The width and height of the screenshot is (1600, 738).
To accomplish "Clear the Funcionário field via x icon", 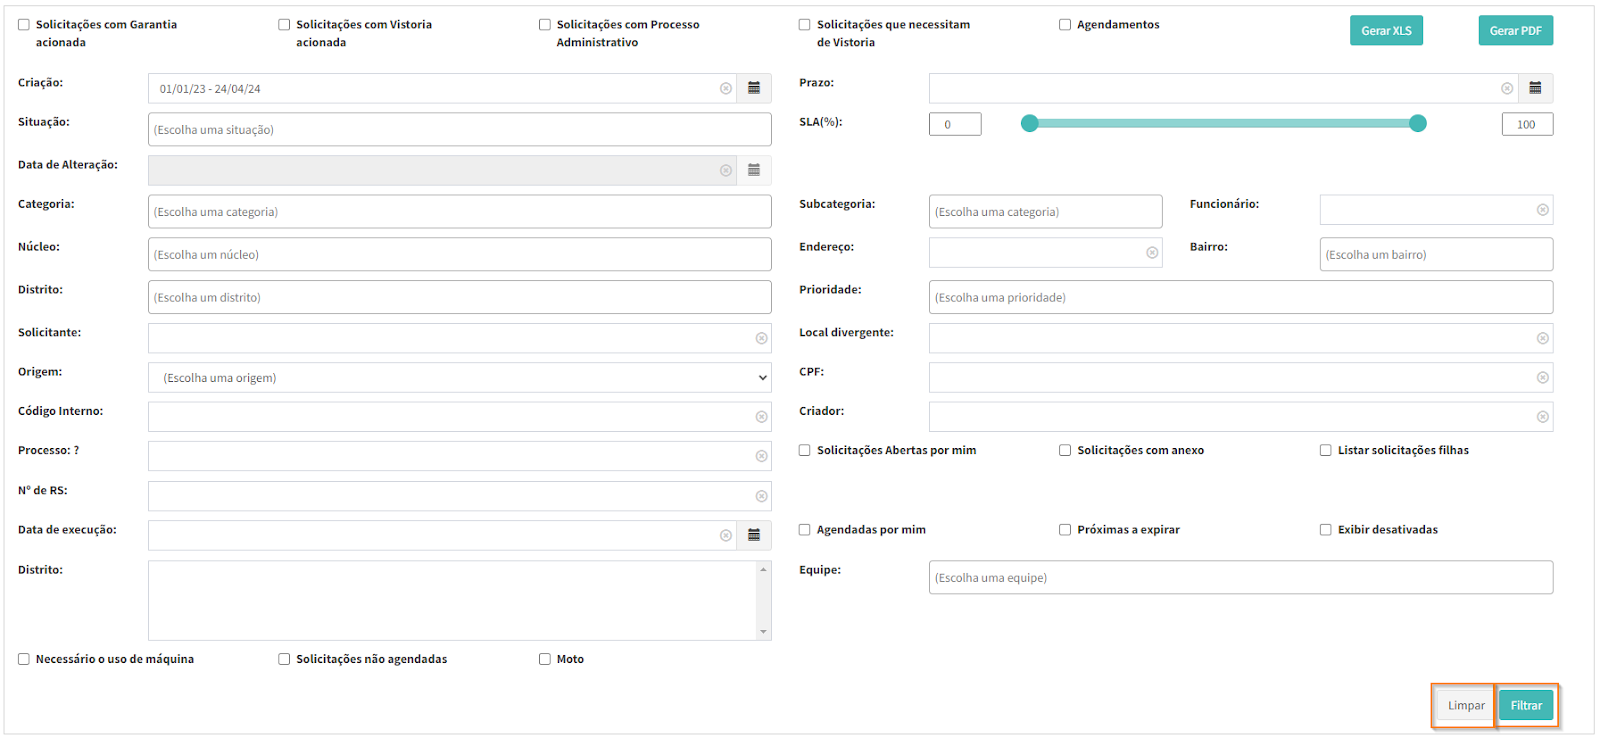I will [x=1543, y=210].
